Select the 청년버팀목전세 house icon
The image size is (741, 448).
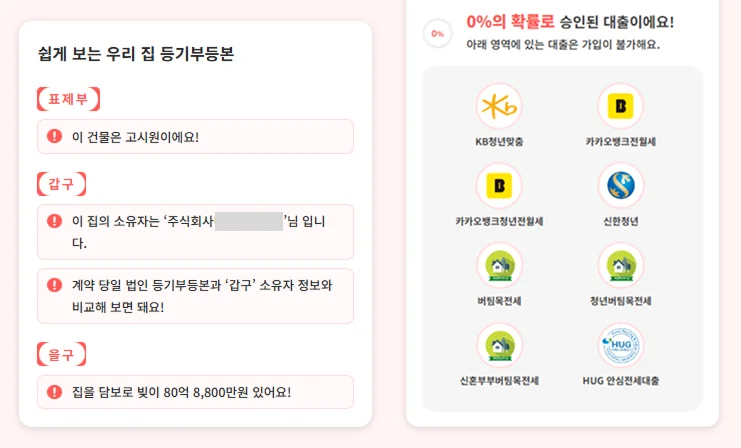[x=620, y=266]
